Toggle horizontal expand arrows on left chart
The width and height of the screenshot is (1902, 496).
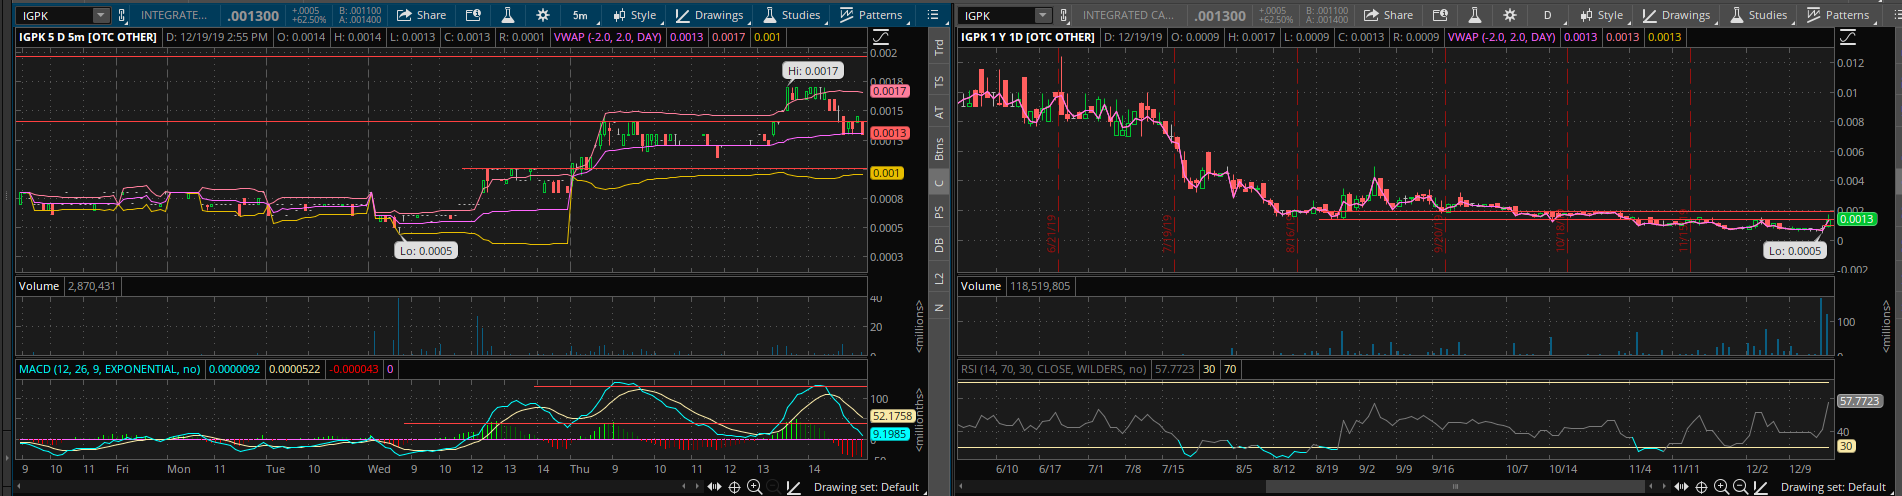click(714, 487)
